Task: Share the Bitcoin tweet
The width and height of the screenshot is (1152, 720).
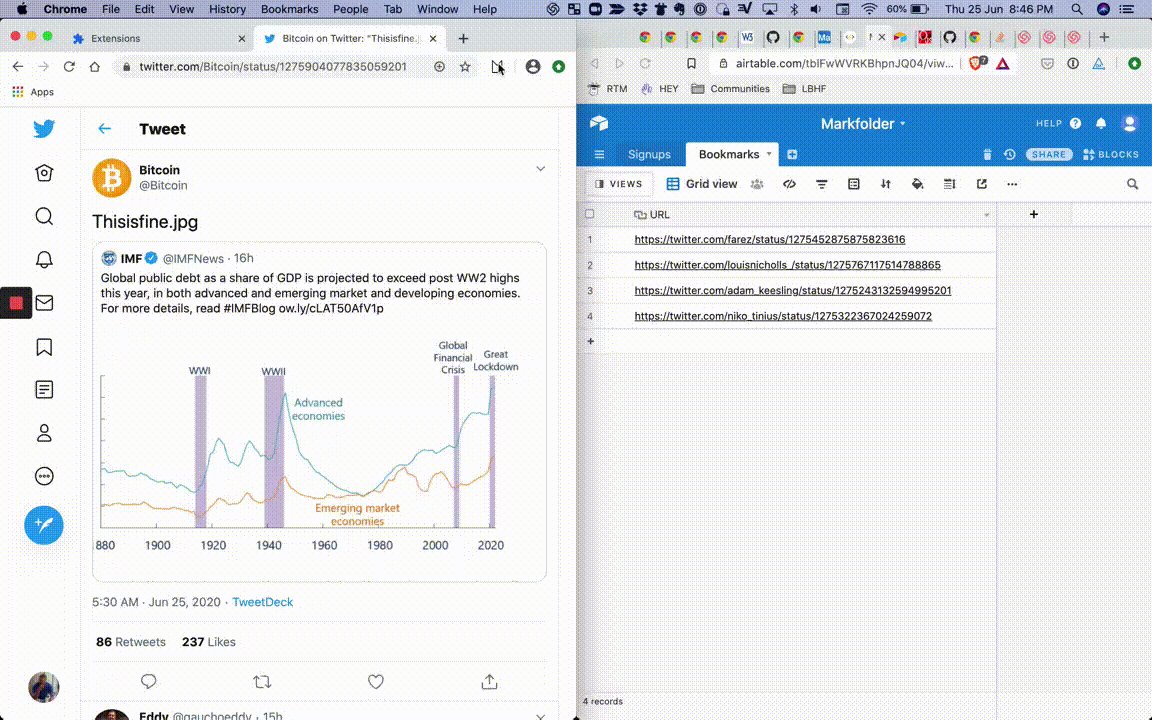Action: click(x=489, y=682)
